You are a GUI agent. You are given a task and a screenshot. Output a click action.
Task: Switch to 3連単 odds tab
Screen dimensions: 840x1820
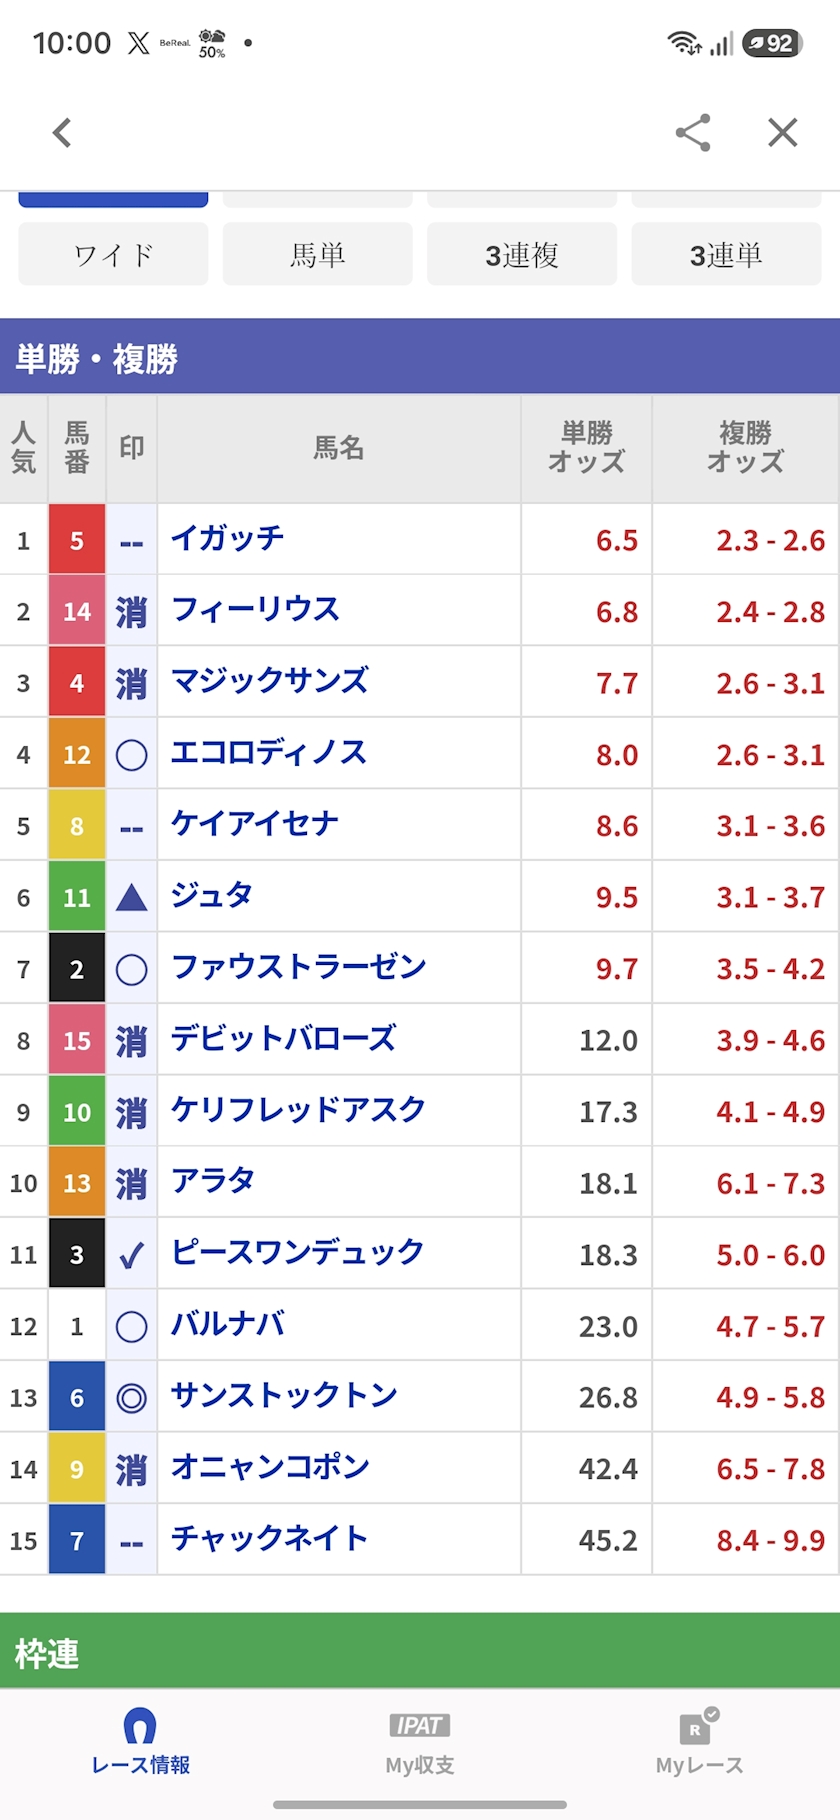point(726,254)
